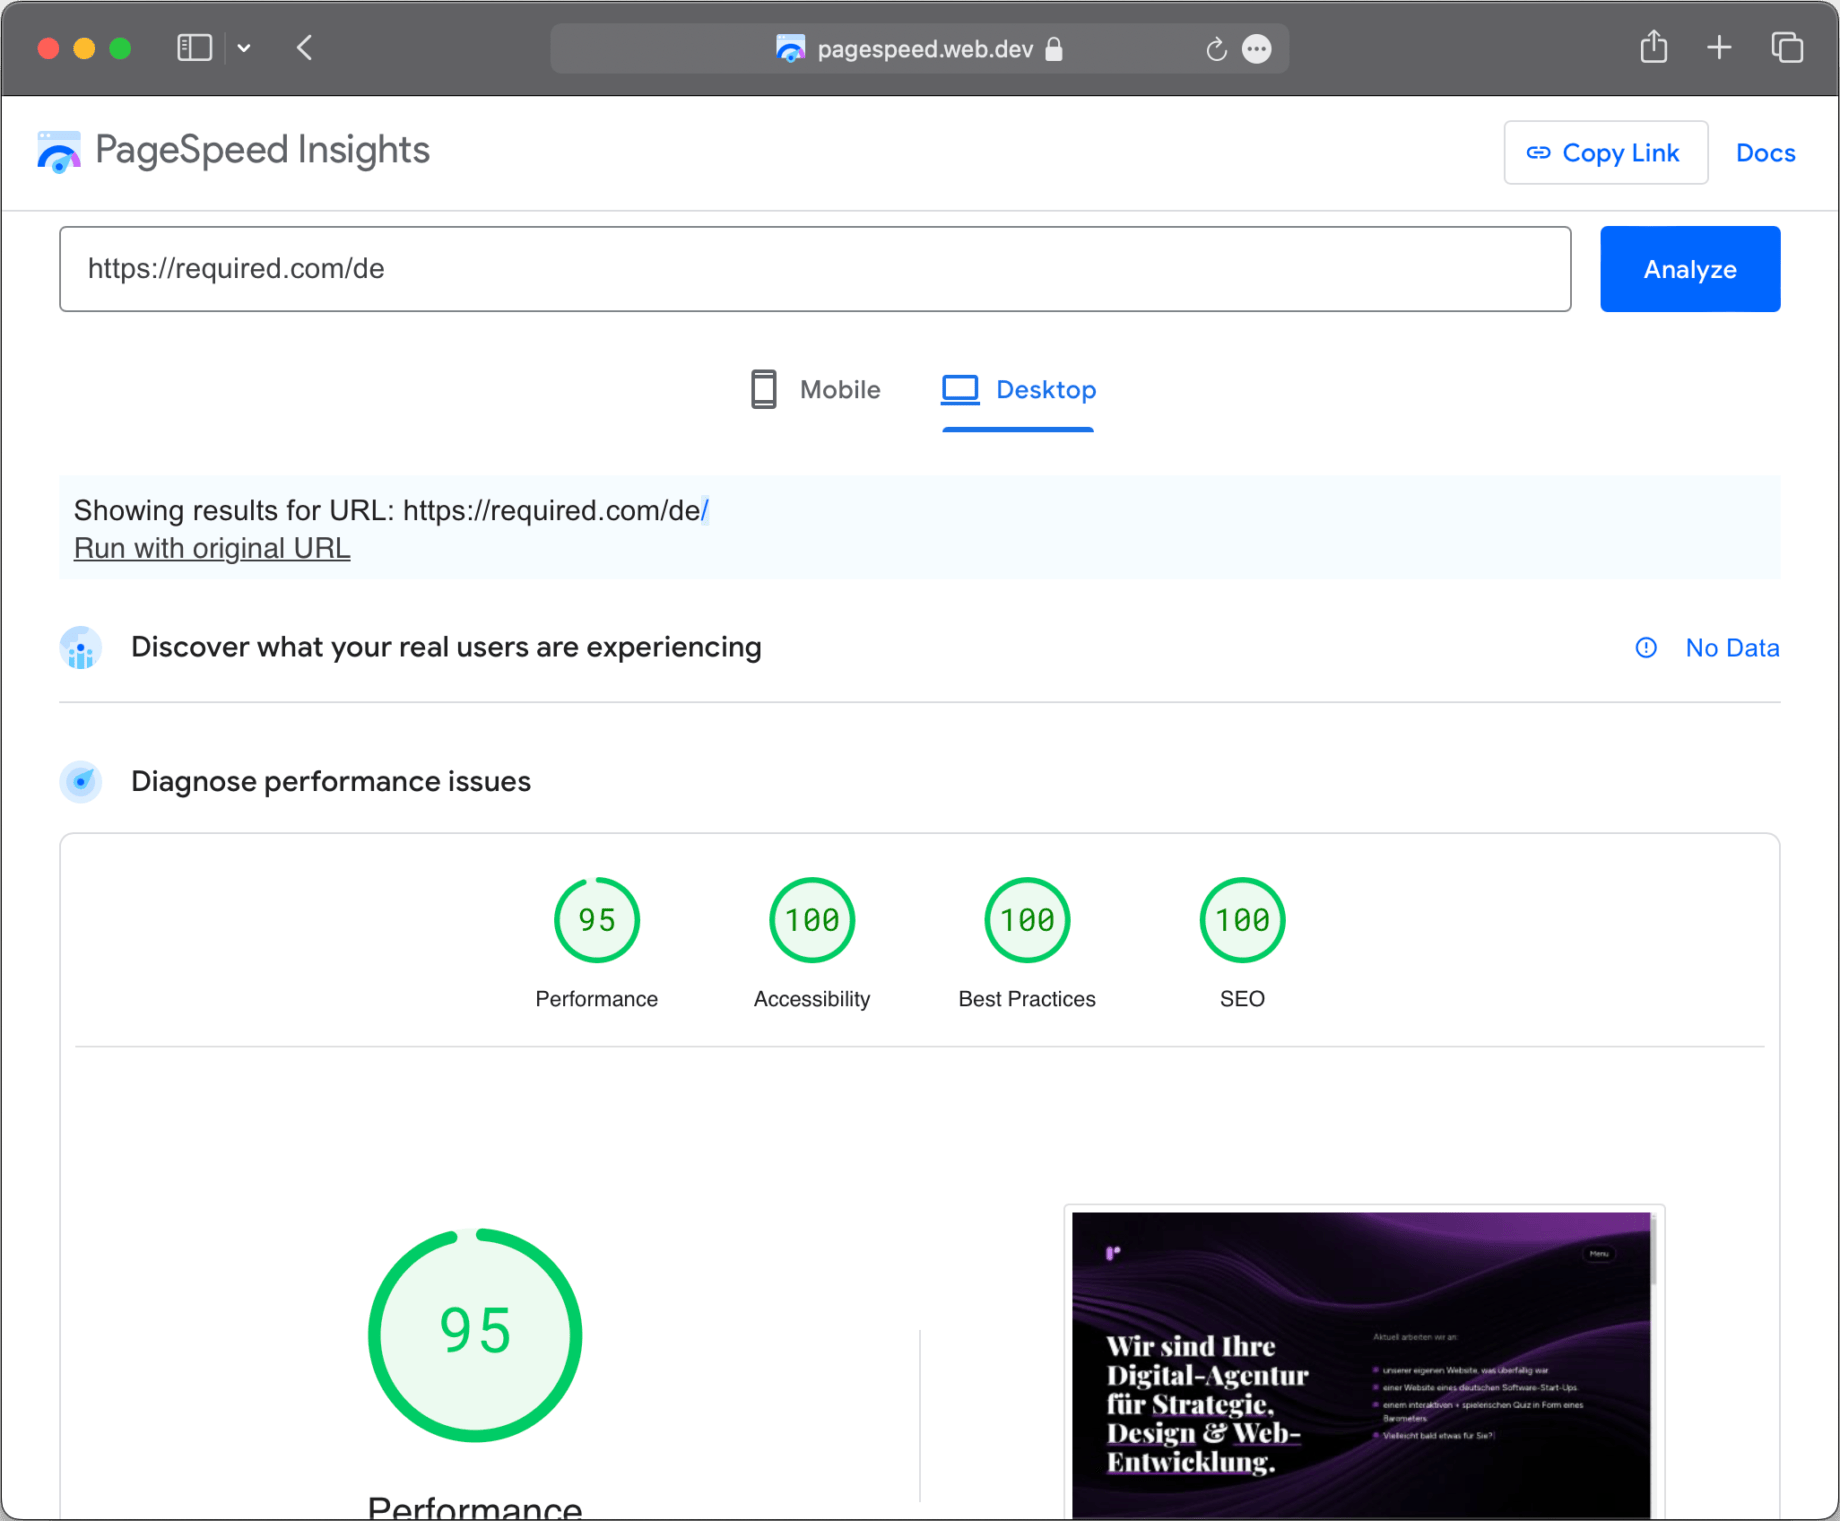The image size is (1840, 1521).
Task: Switch to the Desktop tab
Action: pyautogui.click(x=1046, y=390)
